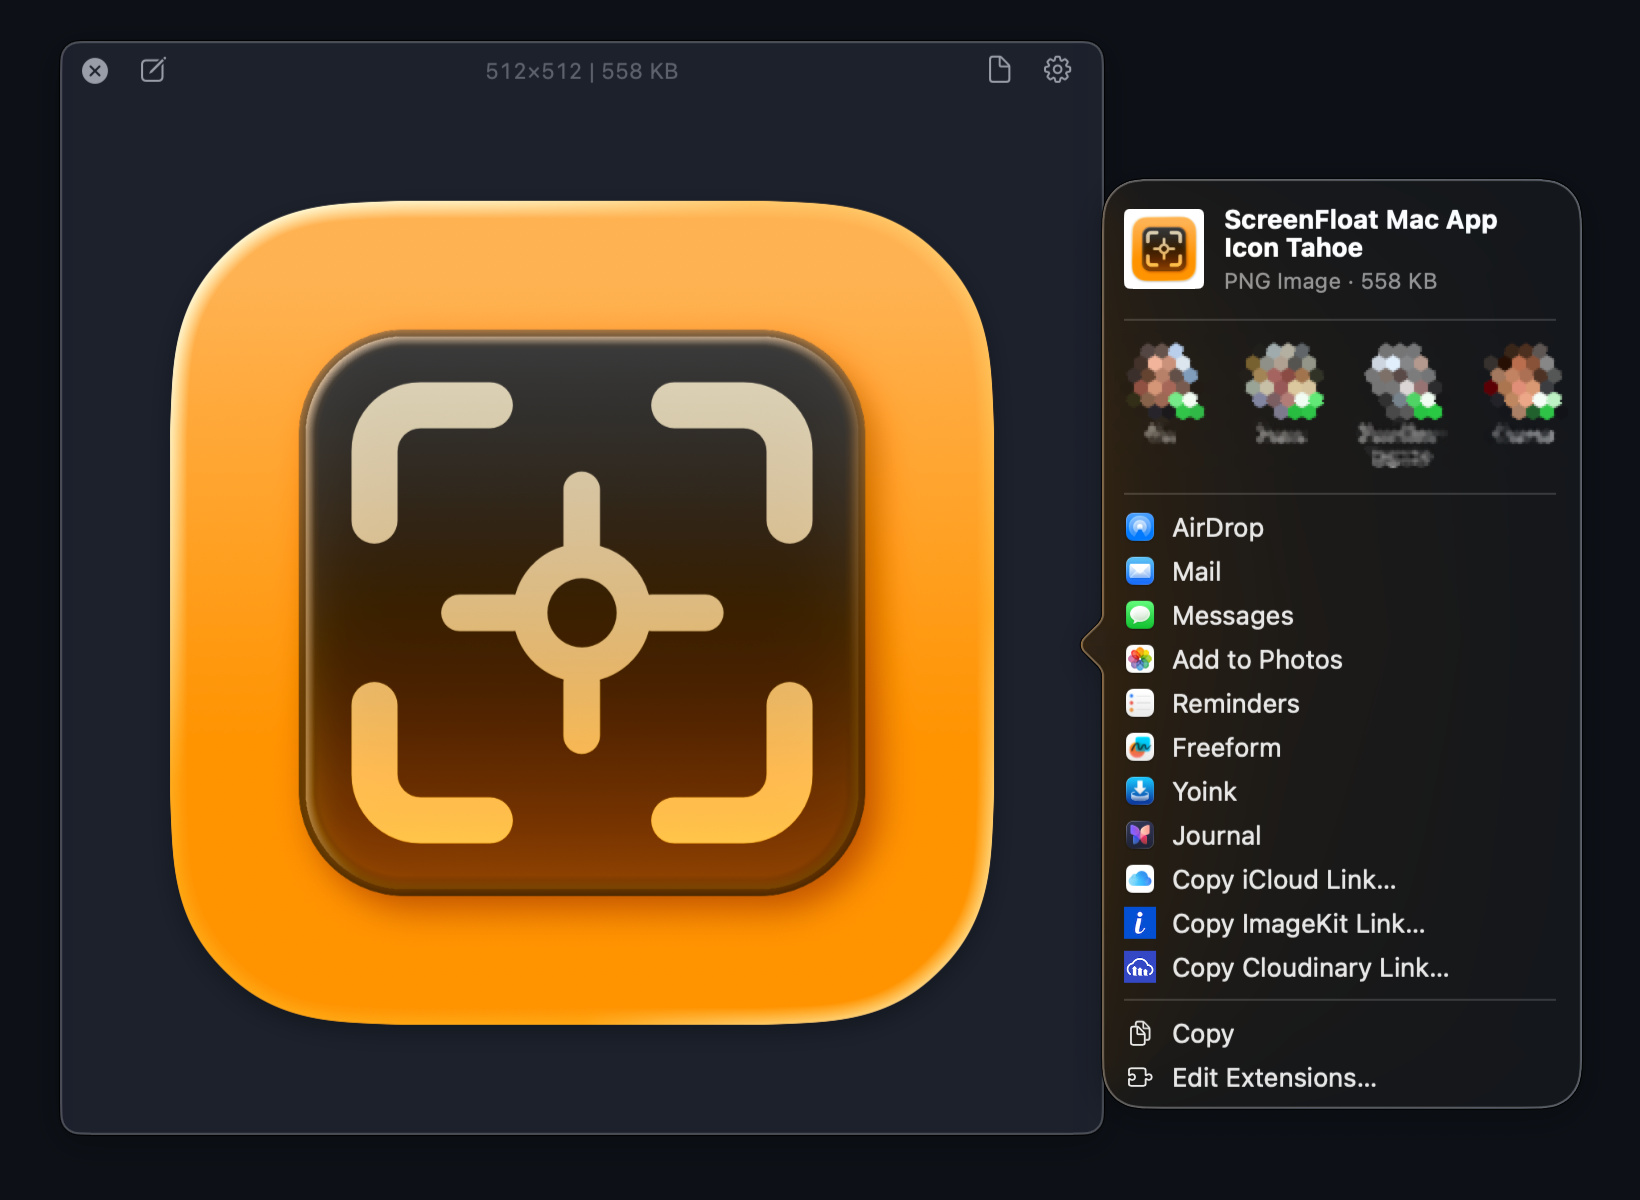1640x1200 pixels.
Task: Open the settings gear in viewer
Action: pyautogui.click(x=1057, y=70)
